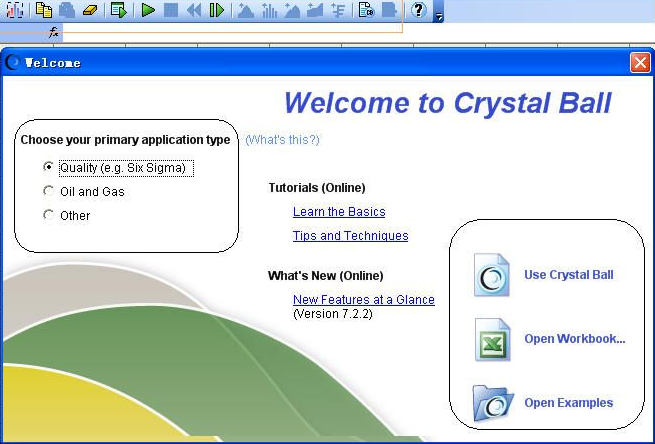Click the New Features at a Glance link
The height and width of the screenshot is (444, 655).
pos(363,300)
